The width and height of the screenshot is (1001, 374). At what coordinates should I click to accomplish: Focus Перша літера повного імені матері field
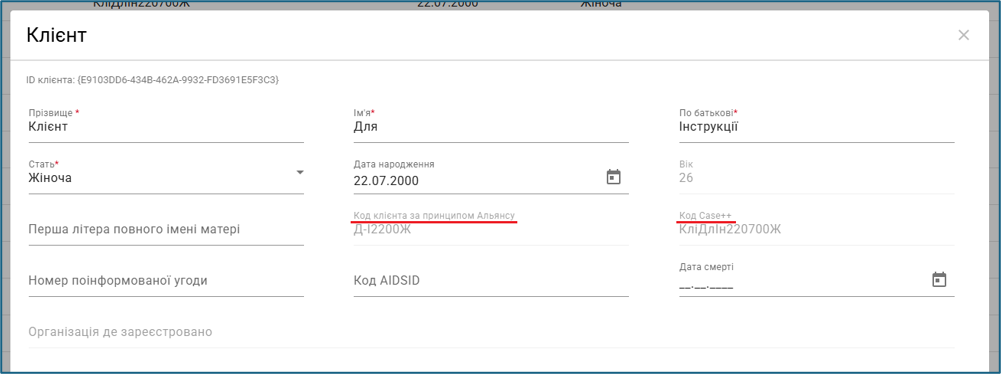point(166,229)
